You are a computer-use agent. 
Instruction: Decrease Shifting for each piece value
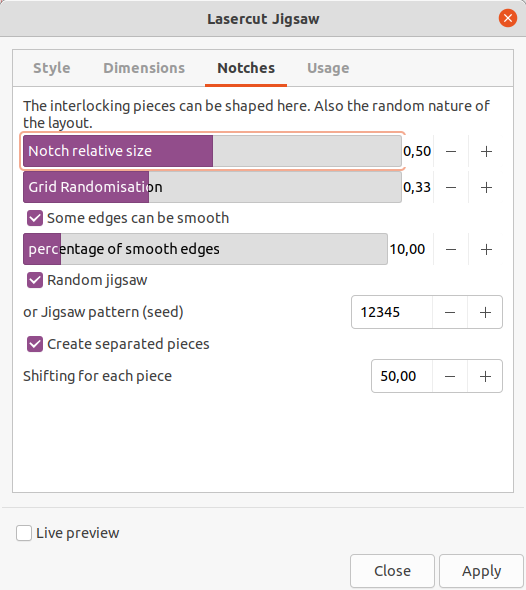point(450,376)
